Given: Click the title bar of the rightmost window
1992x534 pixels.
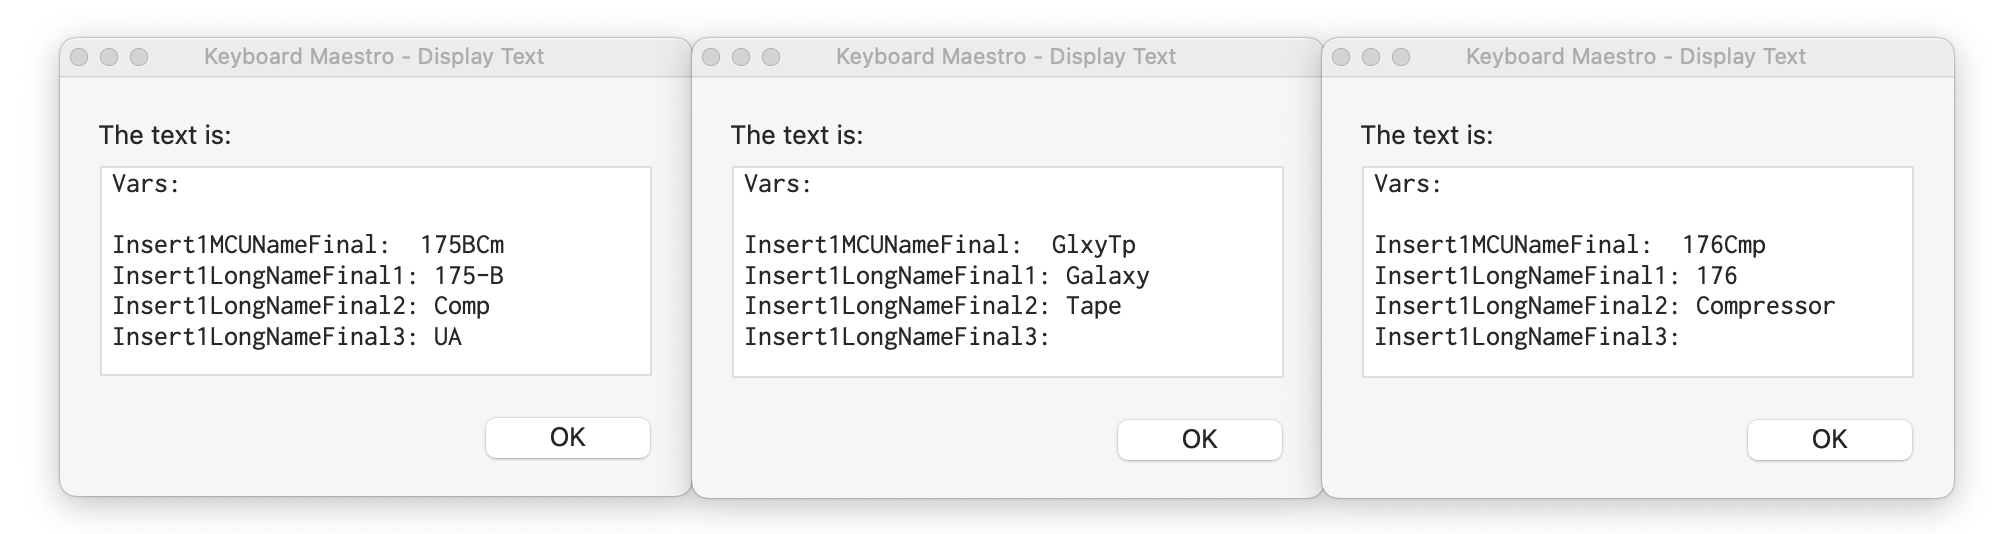Looking at the screenshot, I should click(1636, 57).
